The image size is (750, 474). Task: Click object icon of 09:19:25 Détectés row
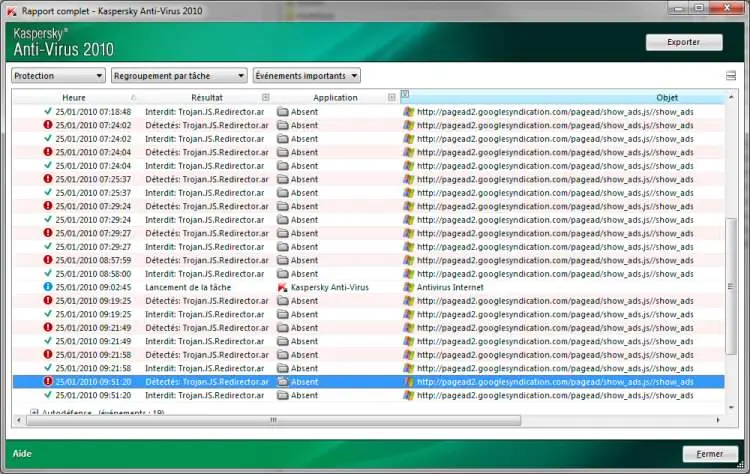click(408, 301)
